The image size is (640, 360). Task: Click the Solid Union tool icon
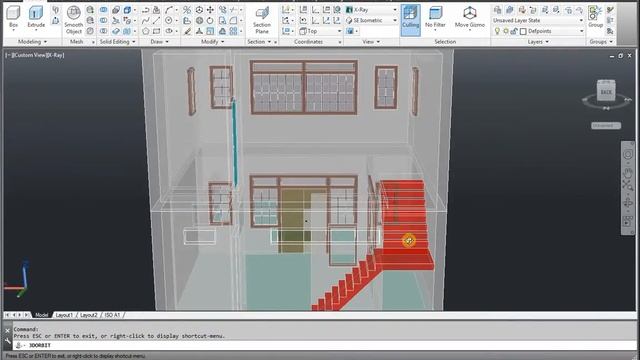click(104, 9)
